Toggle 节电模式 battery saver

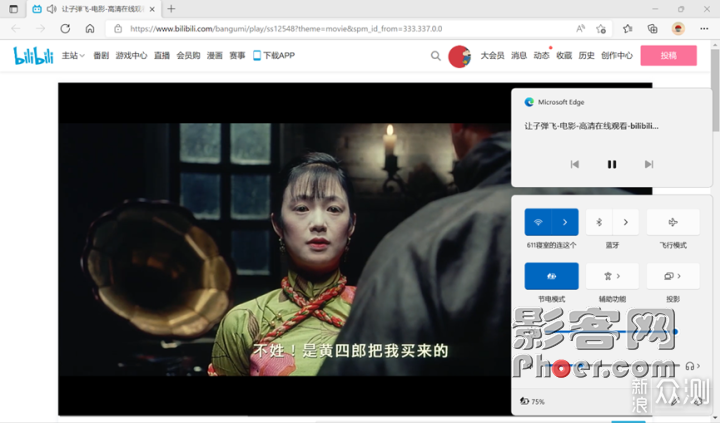pyautogui.click(x=551, y=276)
